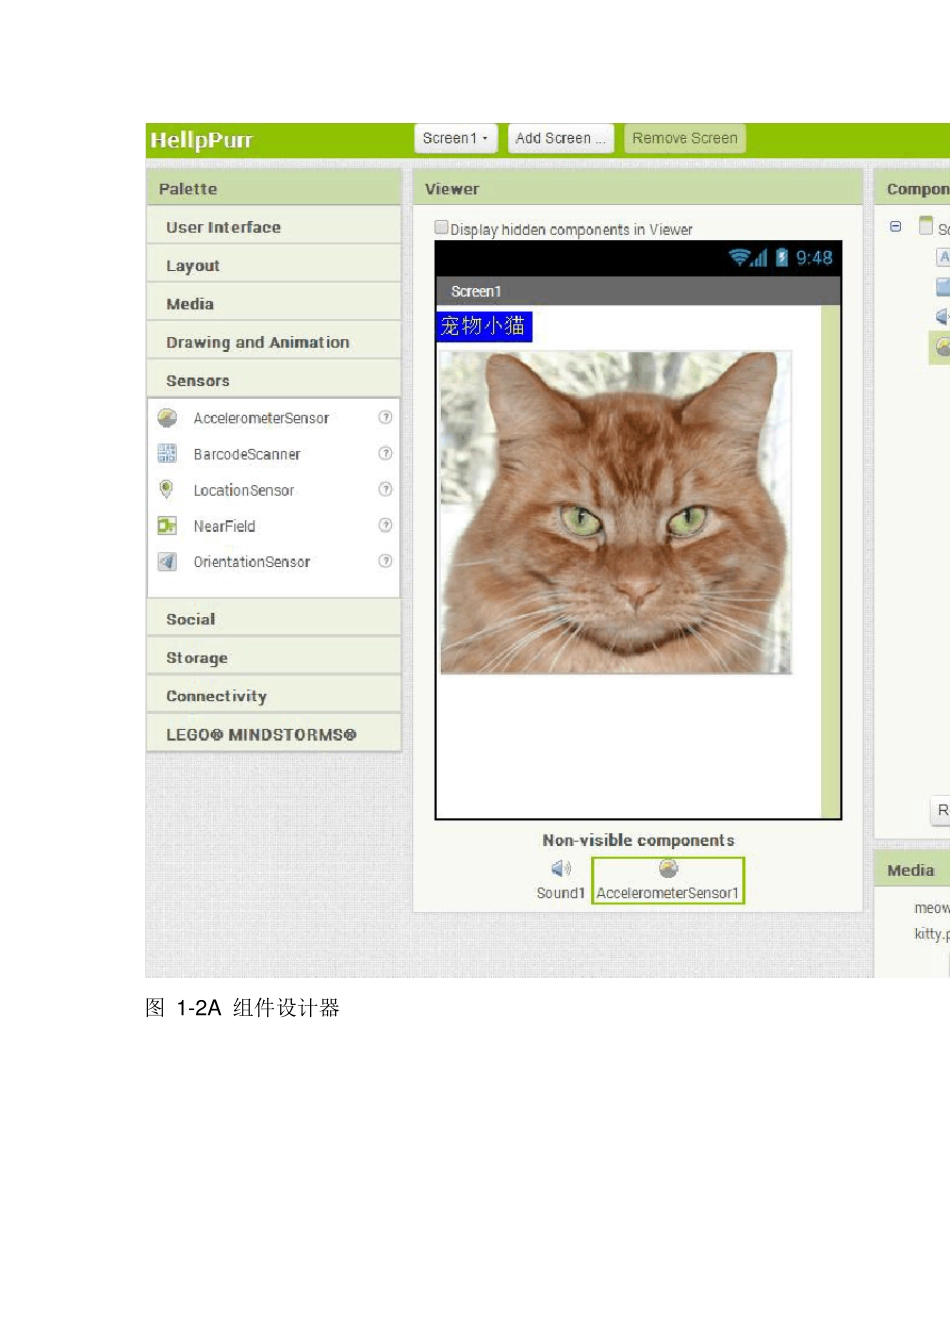Expand the Storage palette section
Viewport: 950px width, 1344px height.
(274, 657)
